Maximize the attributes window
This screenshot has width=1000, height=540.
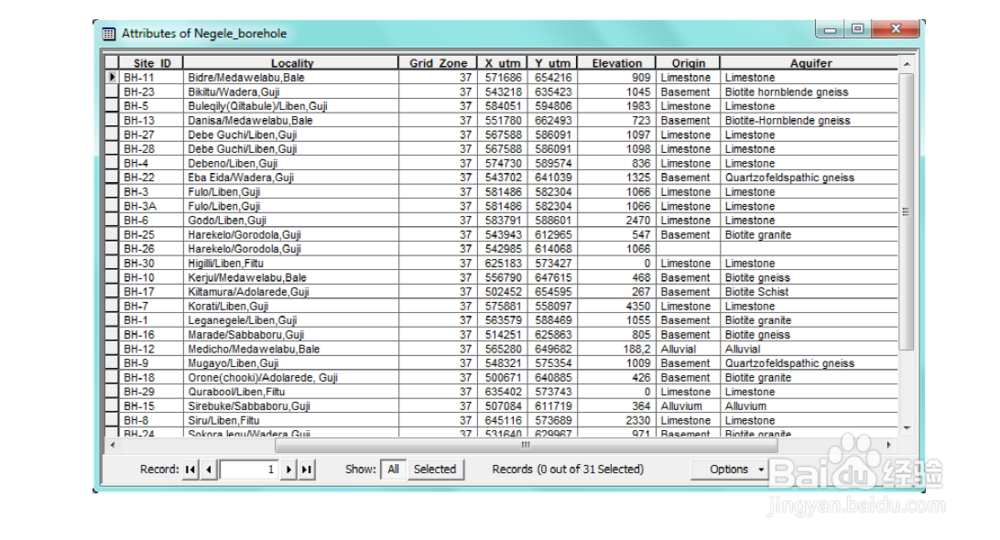point(858,29)
